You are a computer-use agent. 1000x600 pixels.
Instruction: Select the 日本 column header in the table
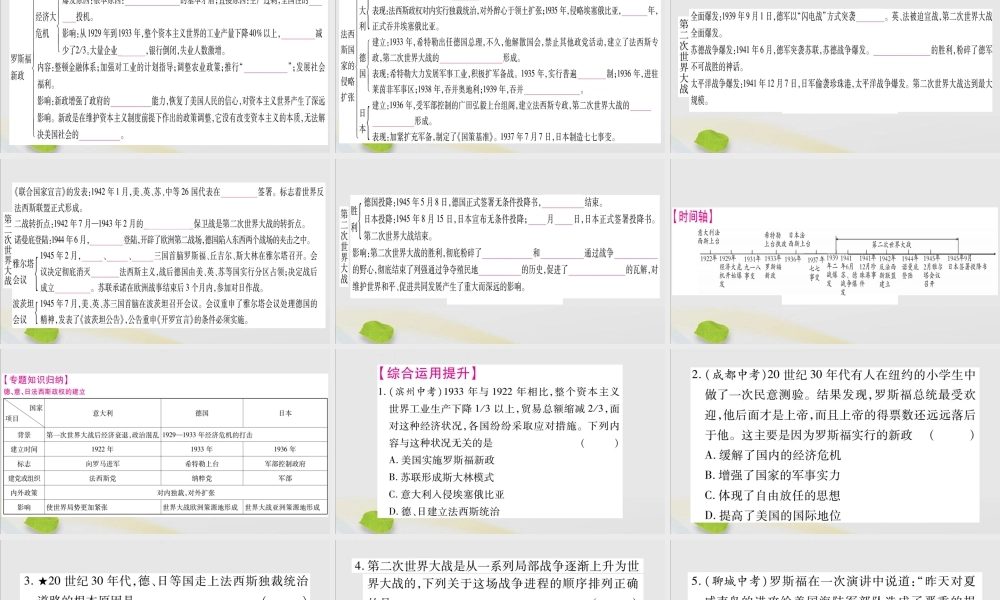[285, 413]
